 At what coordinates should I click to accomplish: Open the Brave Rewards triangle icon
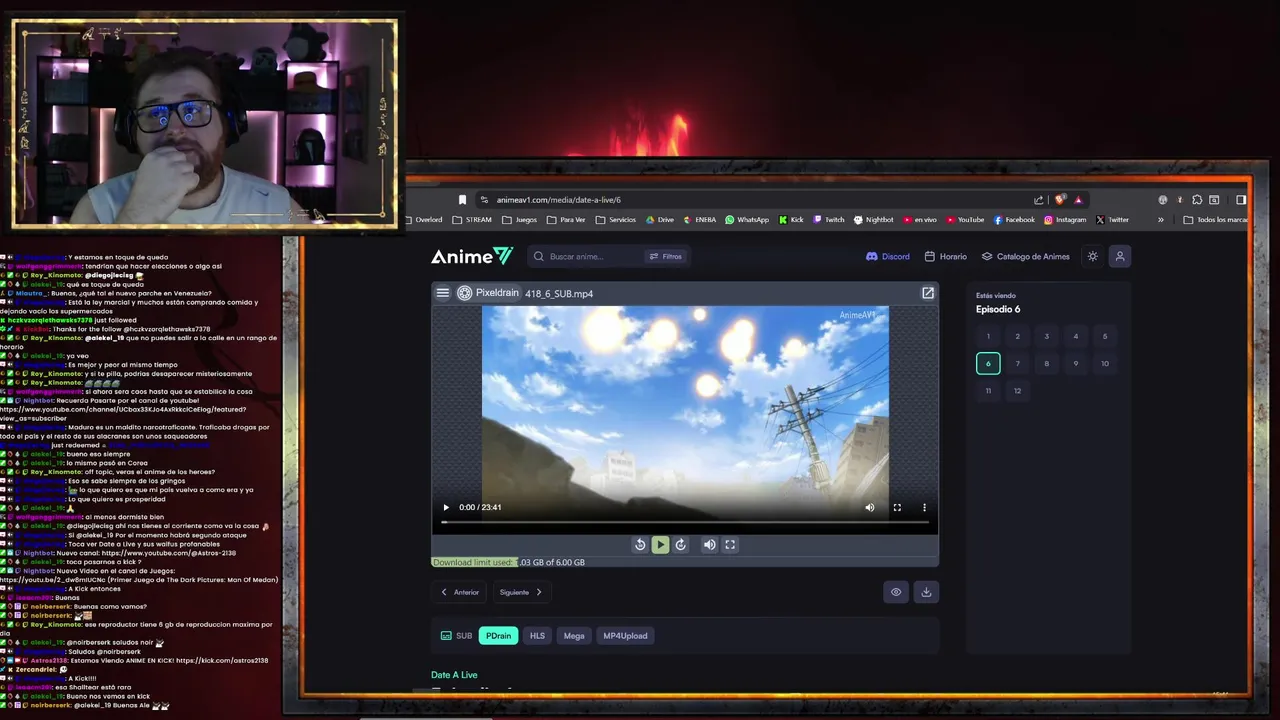pos(1078,200)
